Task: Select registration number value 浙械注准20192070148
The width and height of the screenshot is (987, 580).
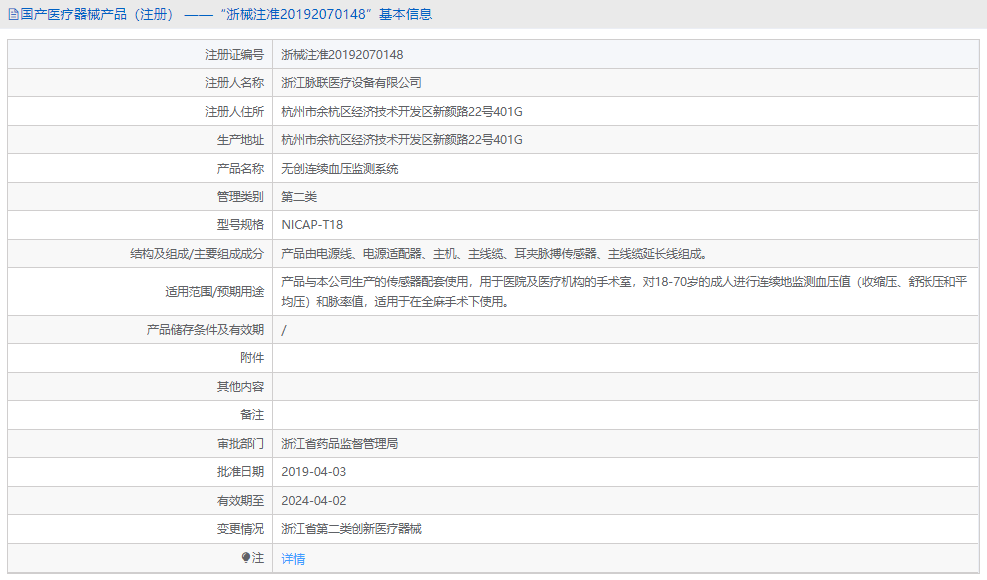Action: tap(342, 55)
